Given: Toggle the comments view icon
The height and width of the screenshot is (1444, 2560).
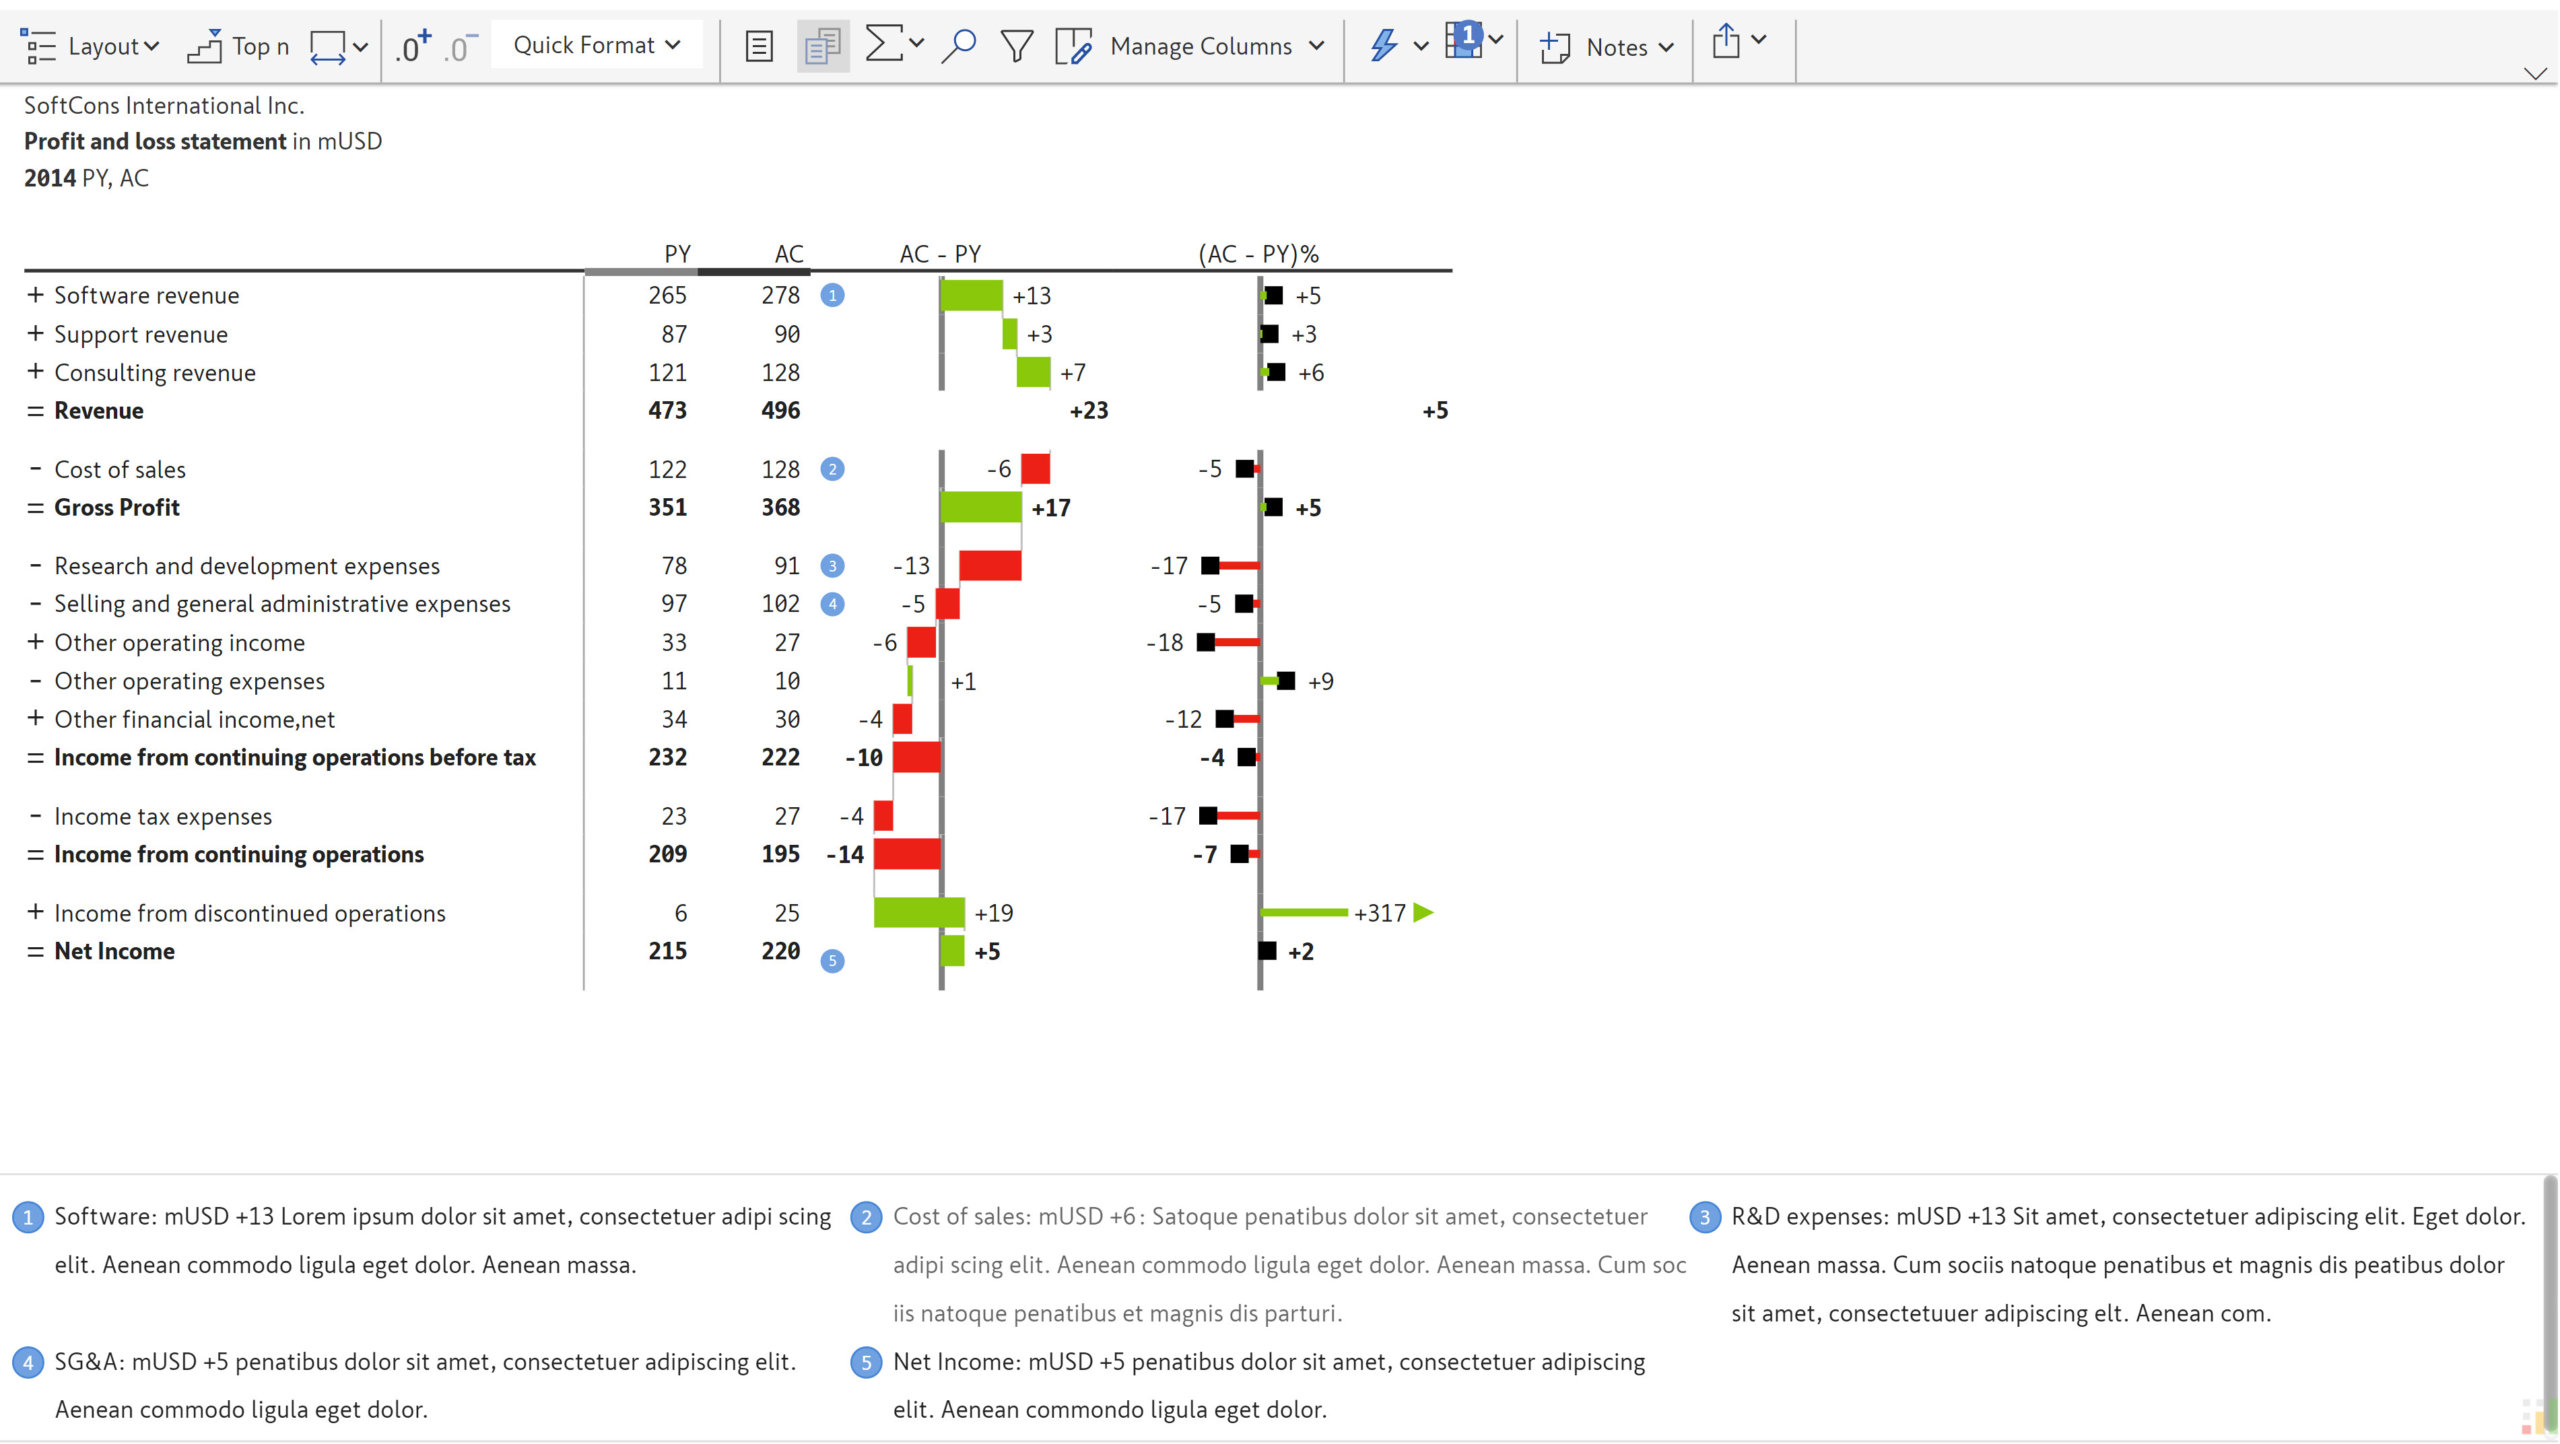Looking at the screenshot, I should (x=821, y=45).
